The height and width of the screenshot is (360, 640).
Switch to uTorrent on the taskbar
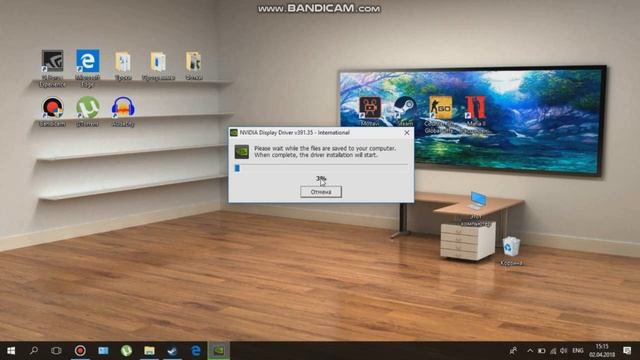pyautogui.click(x=126, y=351)
